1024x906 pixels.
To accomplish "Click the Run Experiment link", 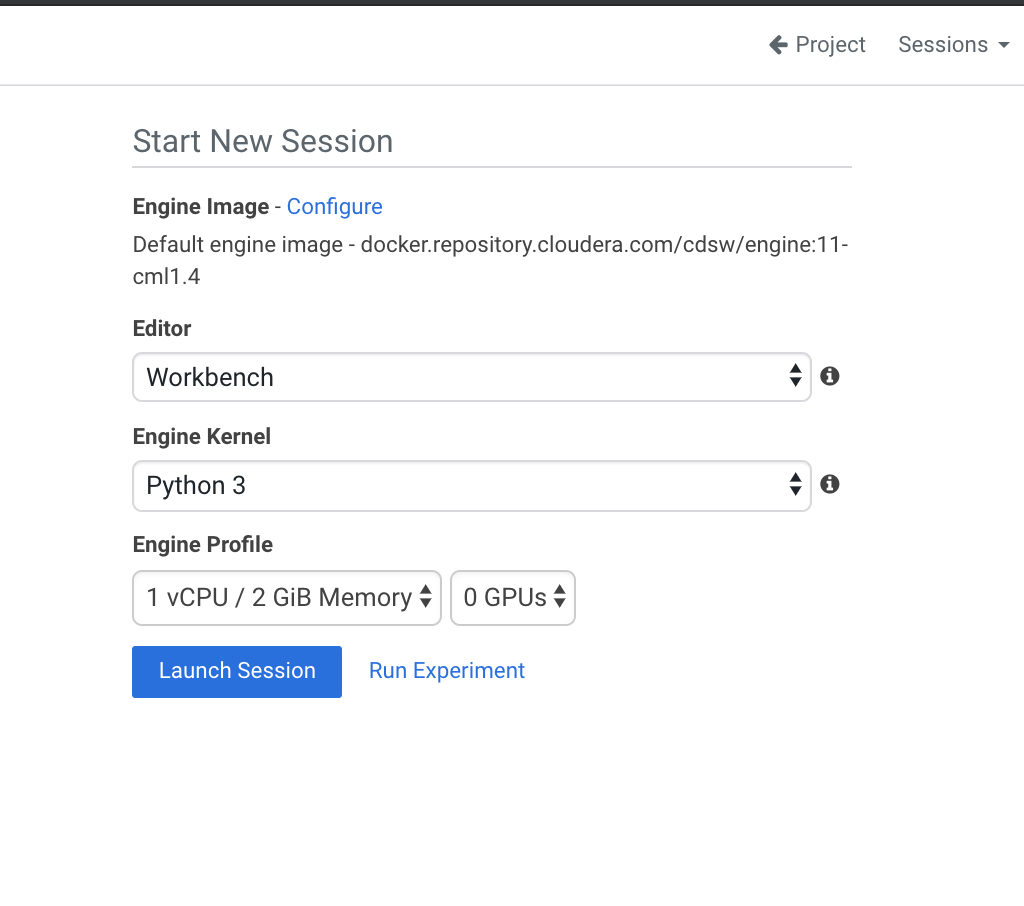I will coord(446,670).
